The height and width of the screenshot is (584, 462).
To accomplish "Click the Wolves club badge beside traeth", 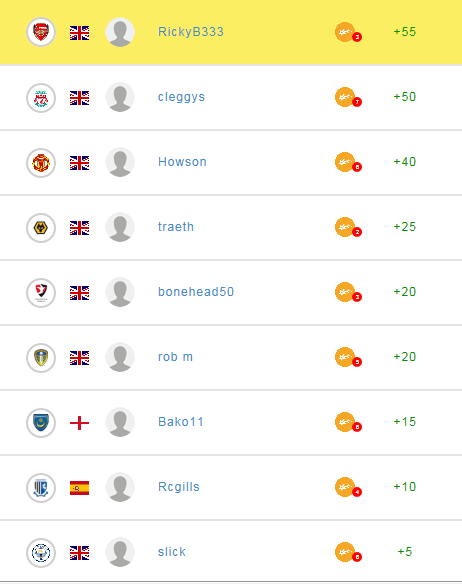I will coord(41,228).
